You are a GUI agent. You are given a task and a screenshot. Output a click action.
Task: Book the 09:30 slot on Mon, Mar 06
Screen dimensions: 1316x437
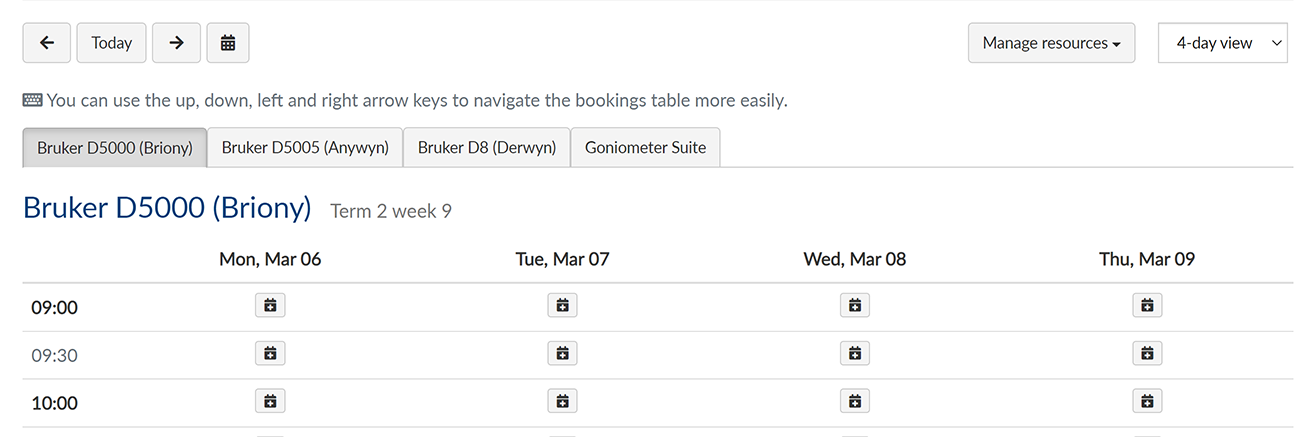pyautogui.click(x=270, y=353)
